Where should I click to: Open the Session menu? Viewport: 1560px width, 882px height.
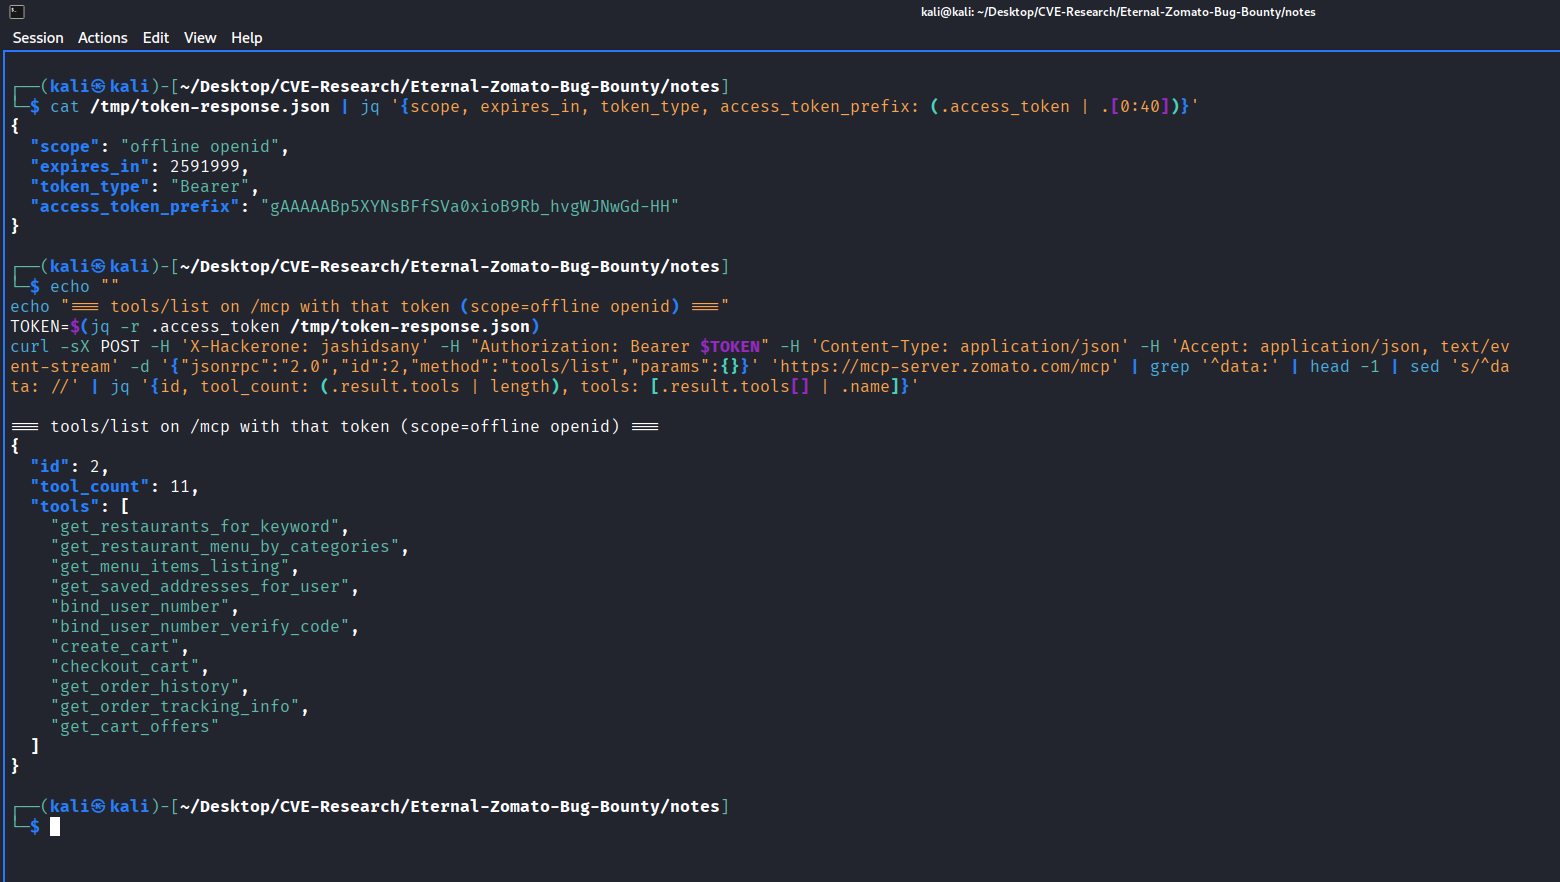click(37, 38)
